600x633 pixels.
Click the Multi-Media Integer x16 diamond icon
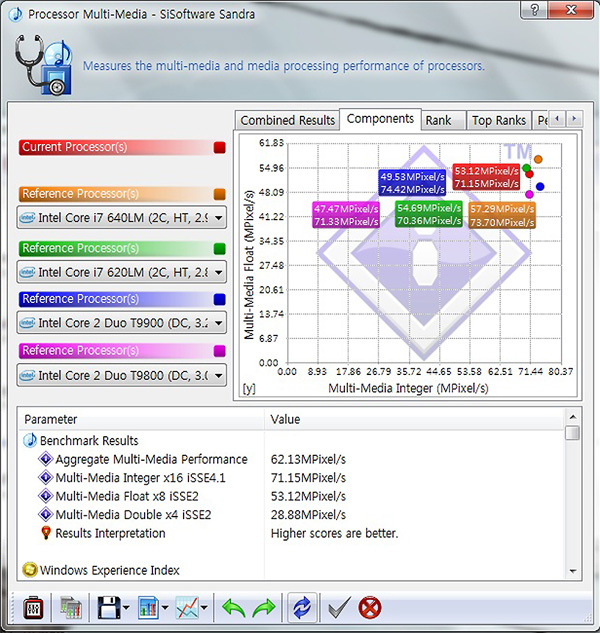pos(46,478)
